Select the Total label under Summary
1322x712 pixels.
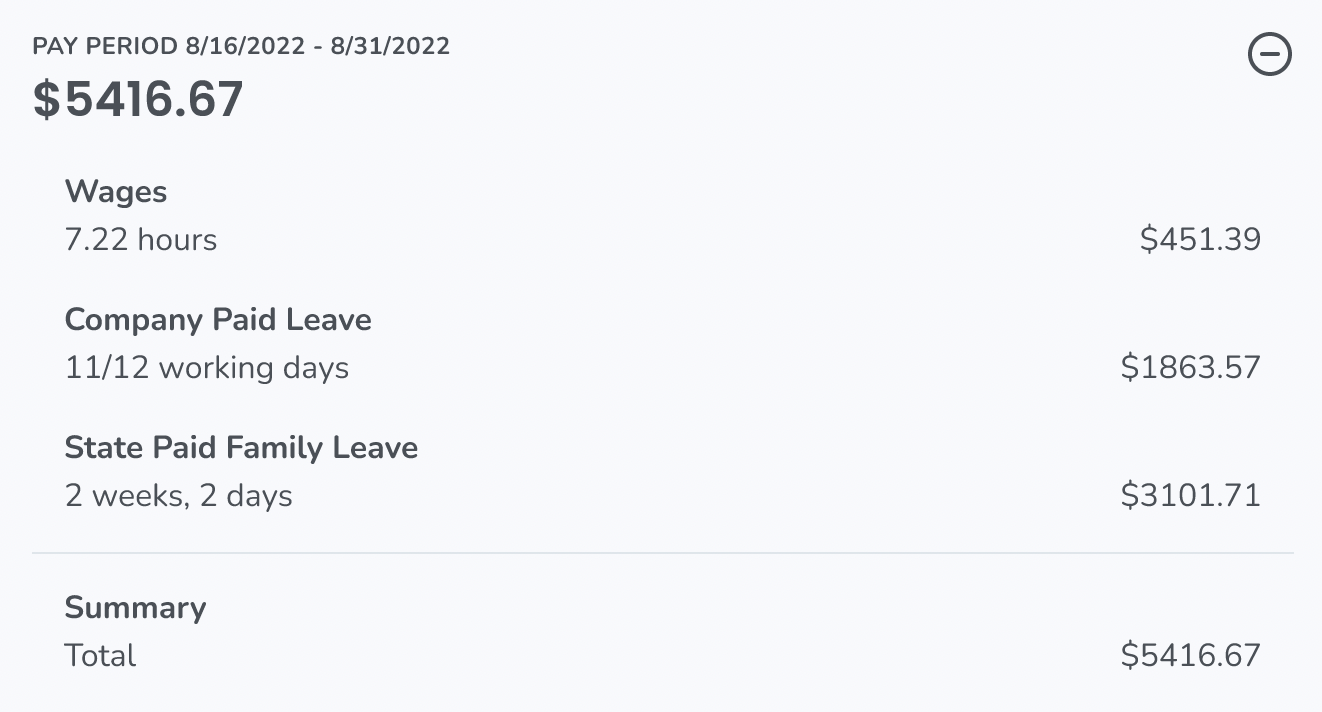[x=100, y=656]
